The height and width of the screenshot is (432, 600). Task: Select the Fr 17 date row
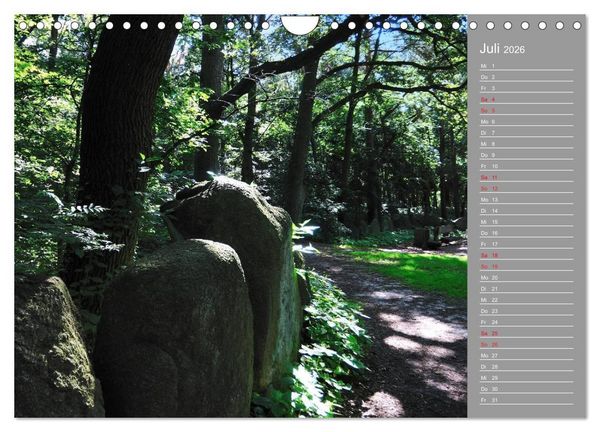527,244
